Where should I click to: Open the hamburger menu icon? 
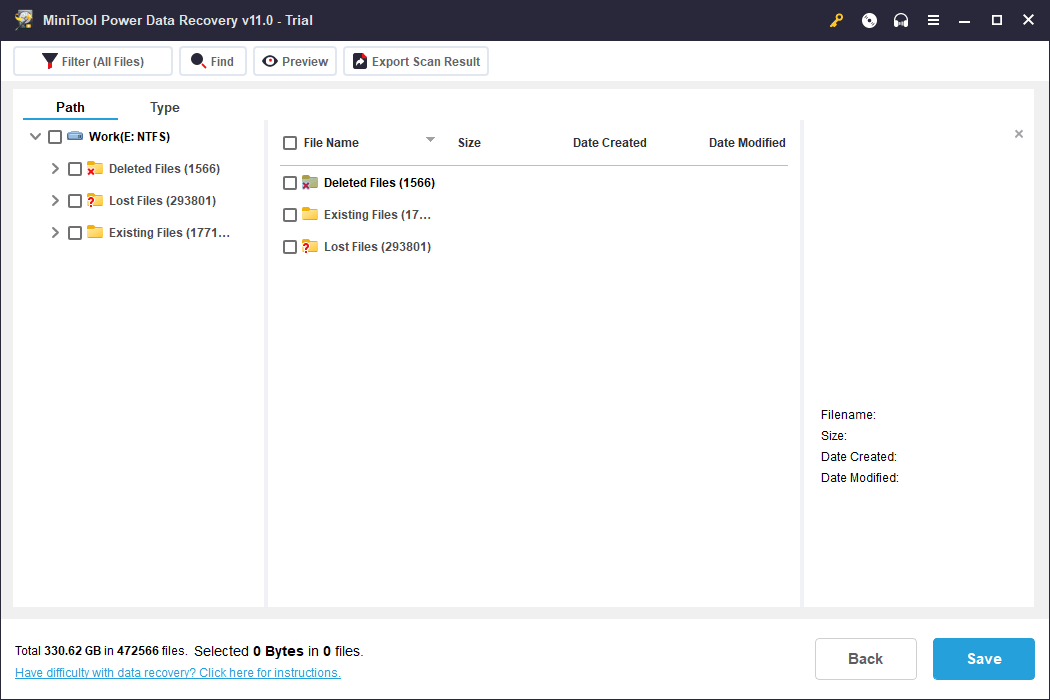point(933,21)
